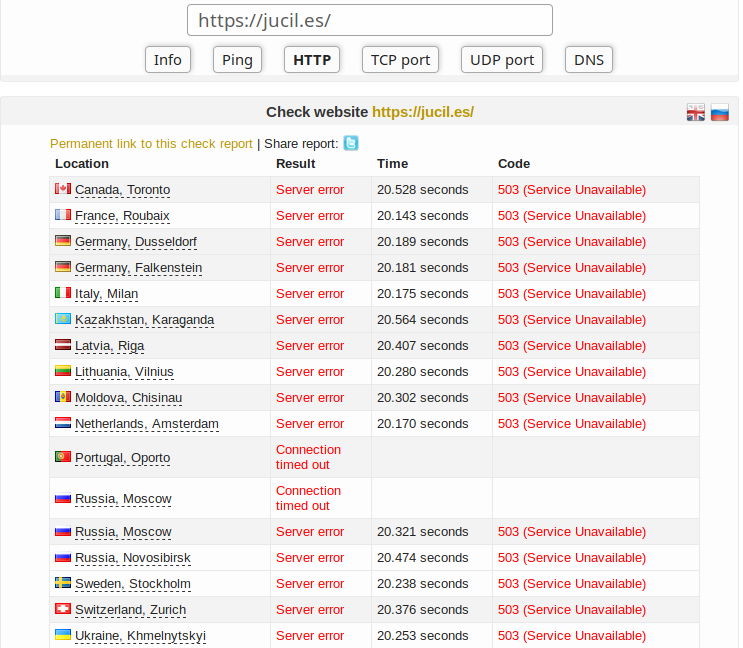Click the Latvia flag icon
The height and width of the screenshot is (648, 743).
[63, 345]
